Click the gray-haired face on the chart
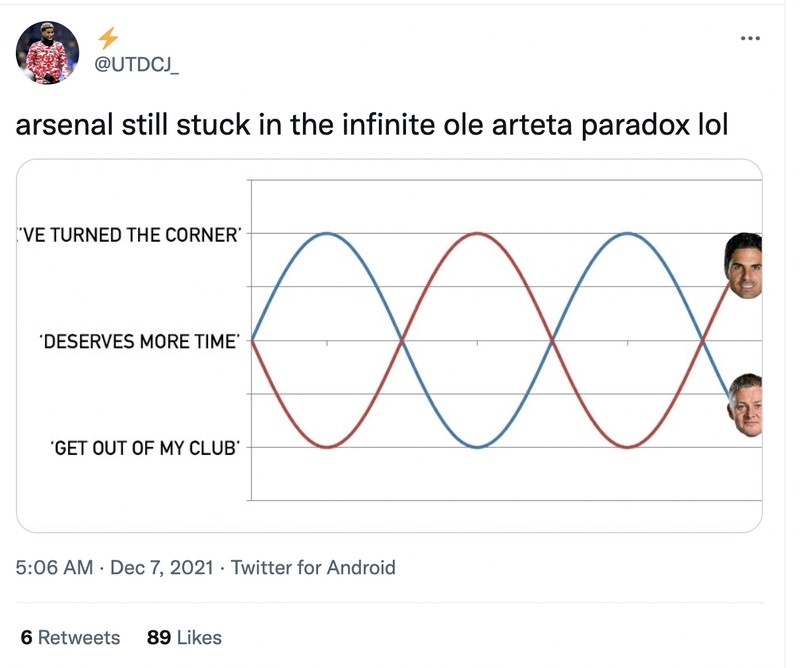 pyautogui.click(x=745, y=405)
